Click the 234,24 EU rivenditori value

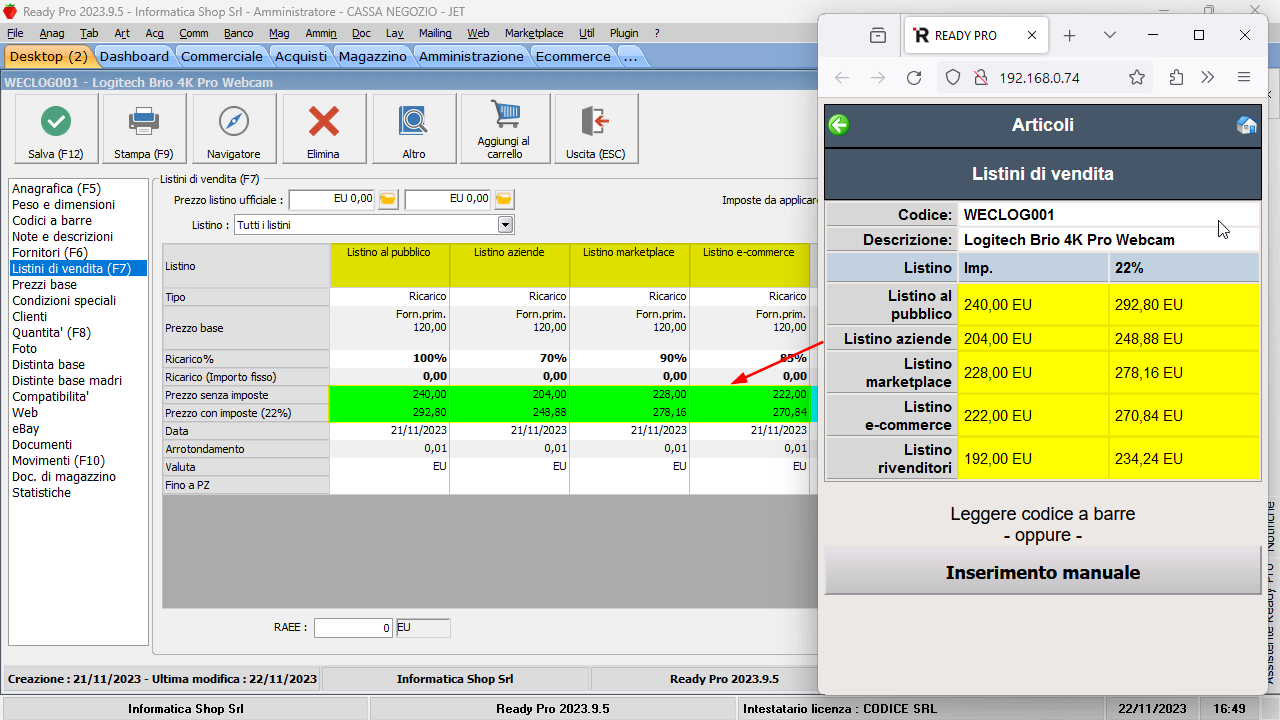(x=1184, y=459)
